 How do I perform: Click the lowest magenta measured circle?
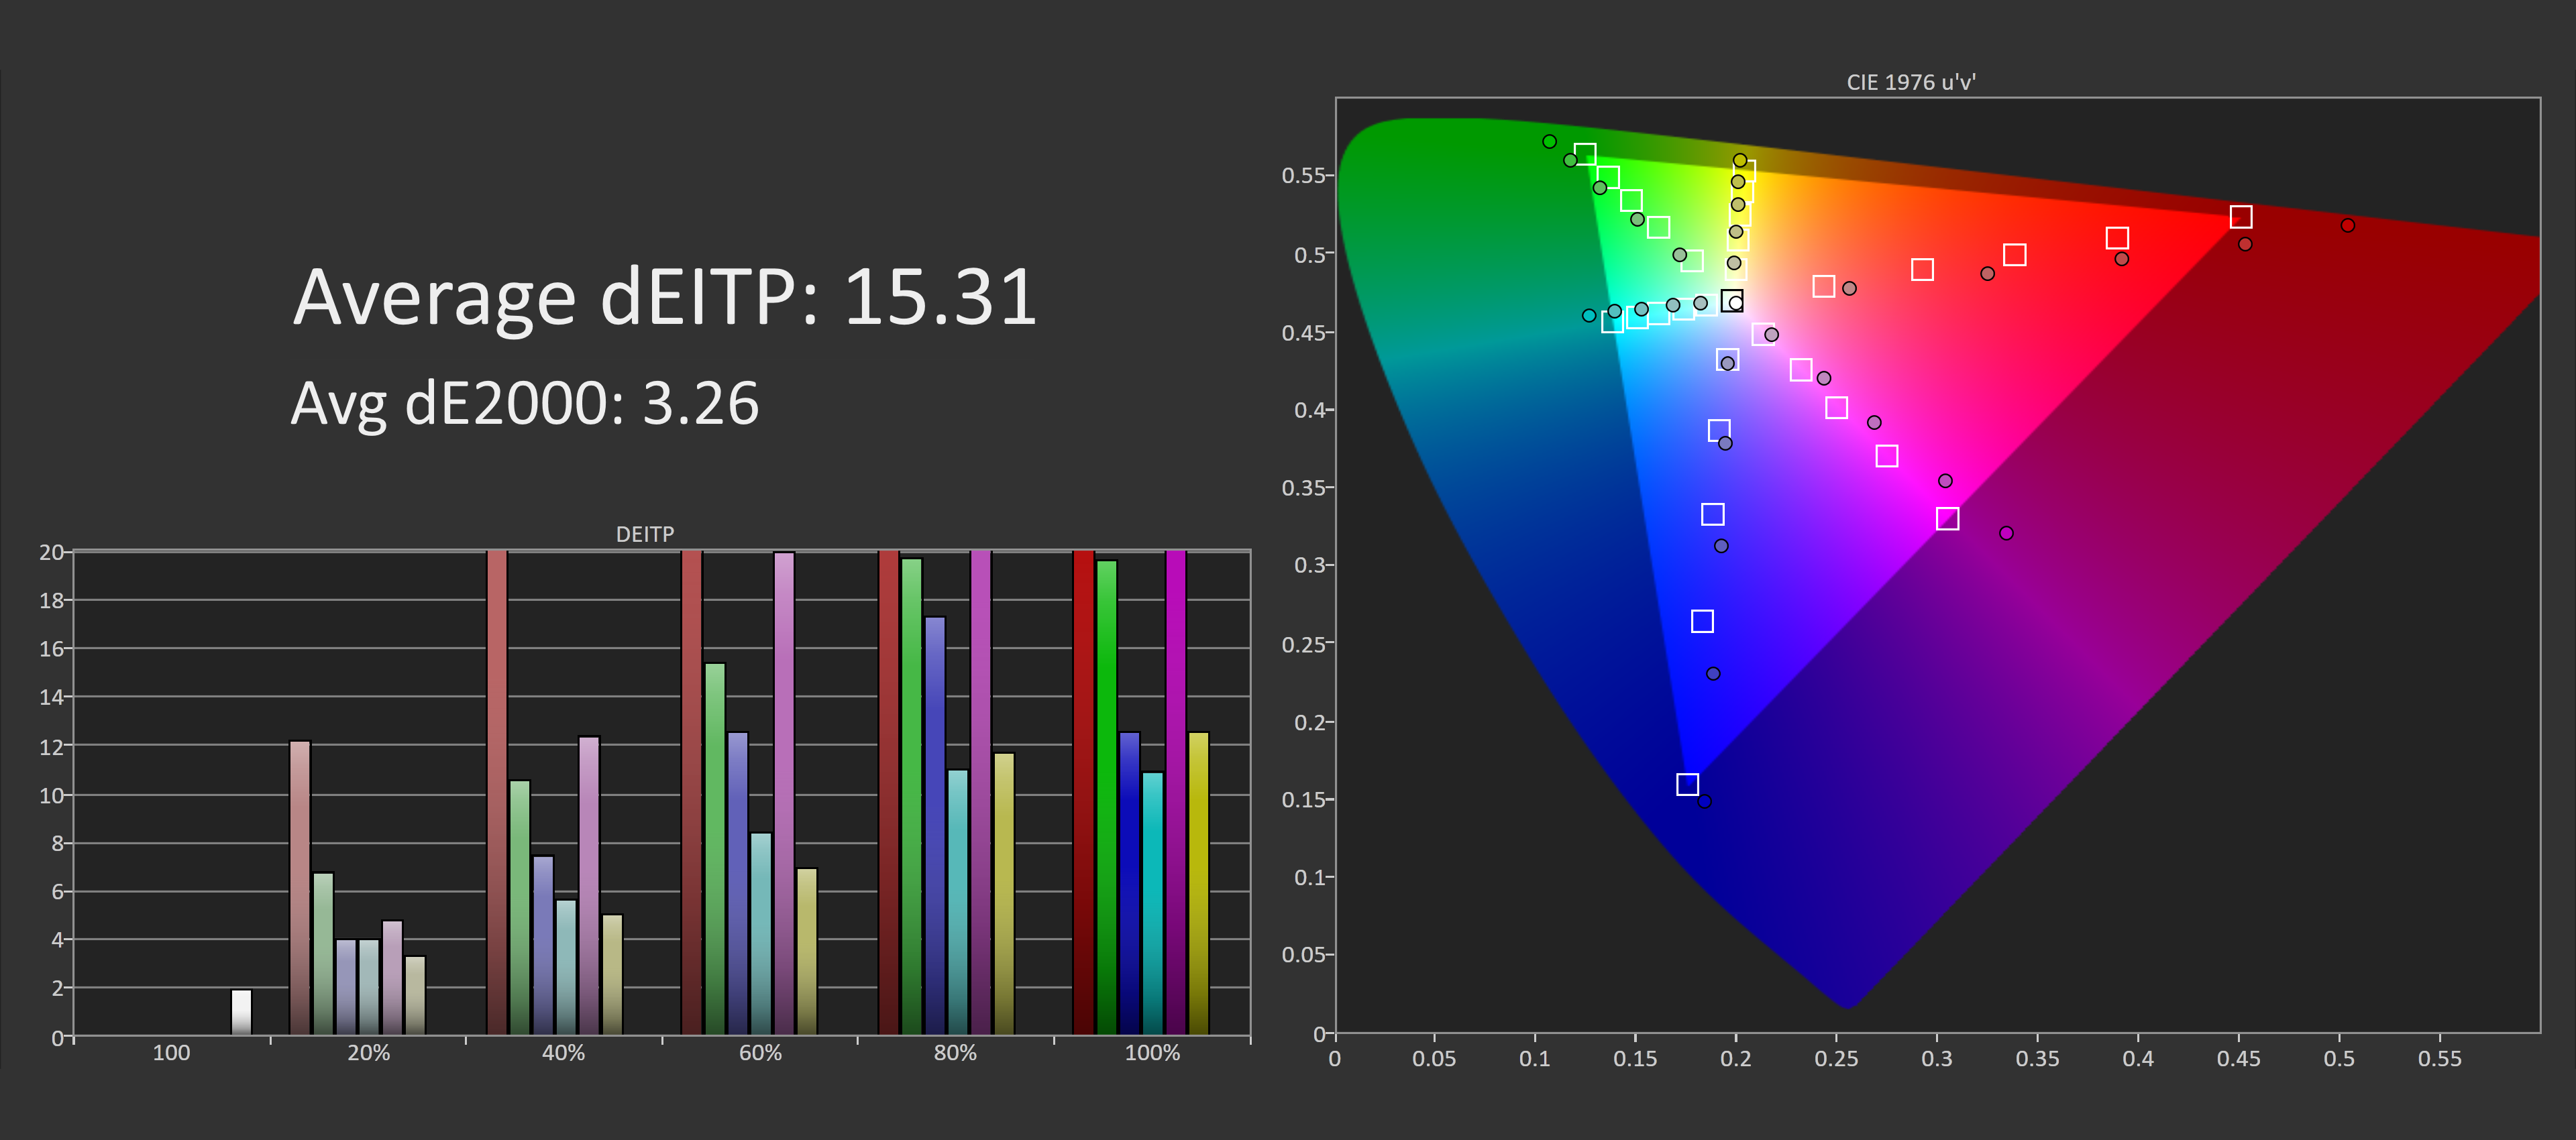click(2006, 533)
